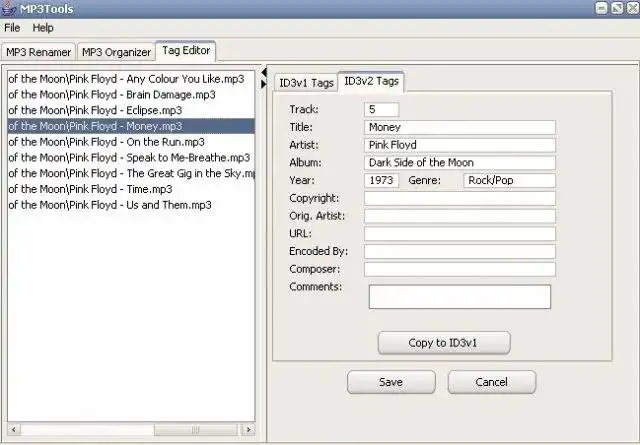Image resolution: width=640 pixels, height=445 pixels.
Task: Select Speak to Me-Breathe.mp3 file
Action: click(131, 158)
